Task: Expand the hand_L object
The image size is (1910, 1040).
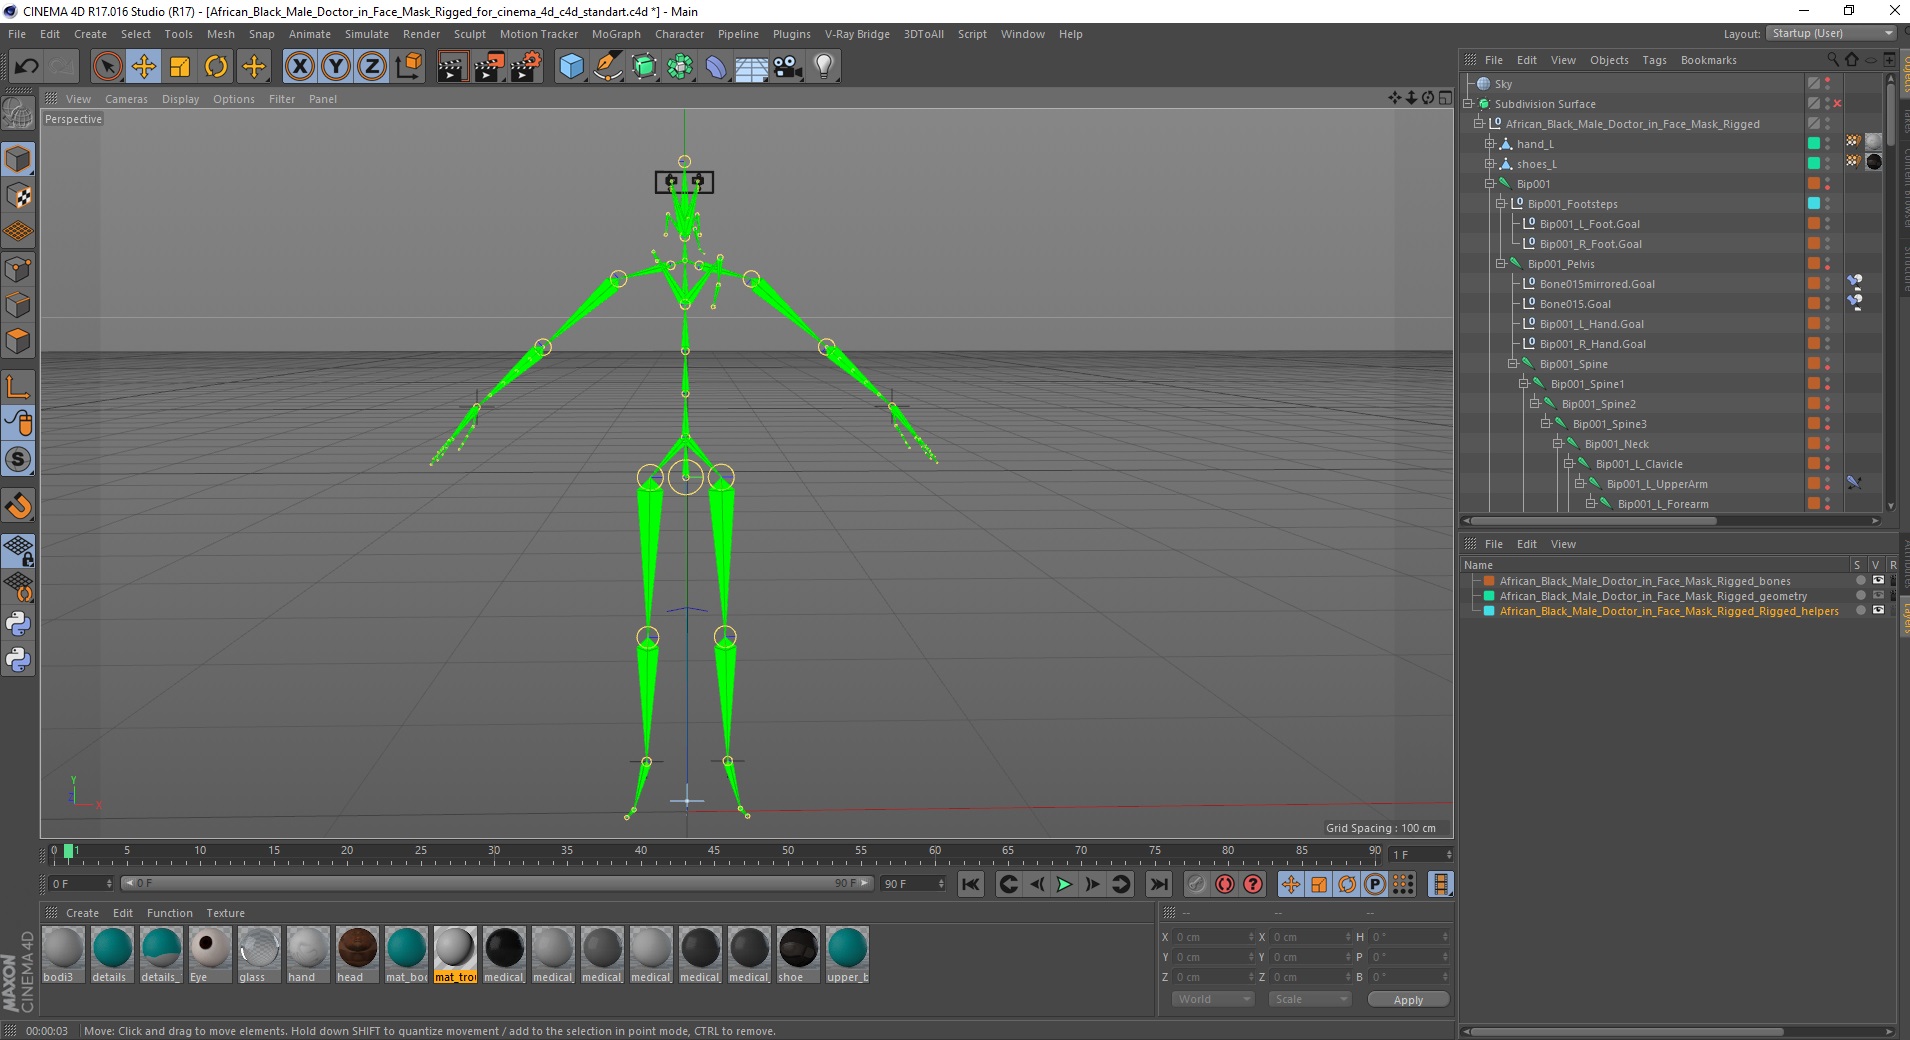Action: [1490, 144]
